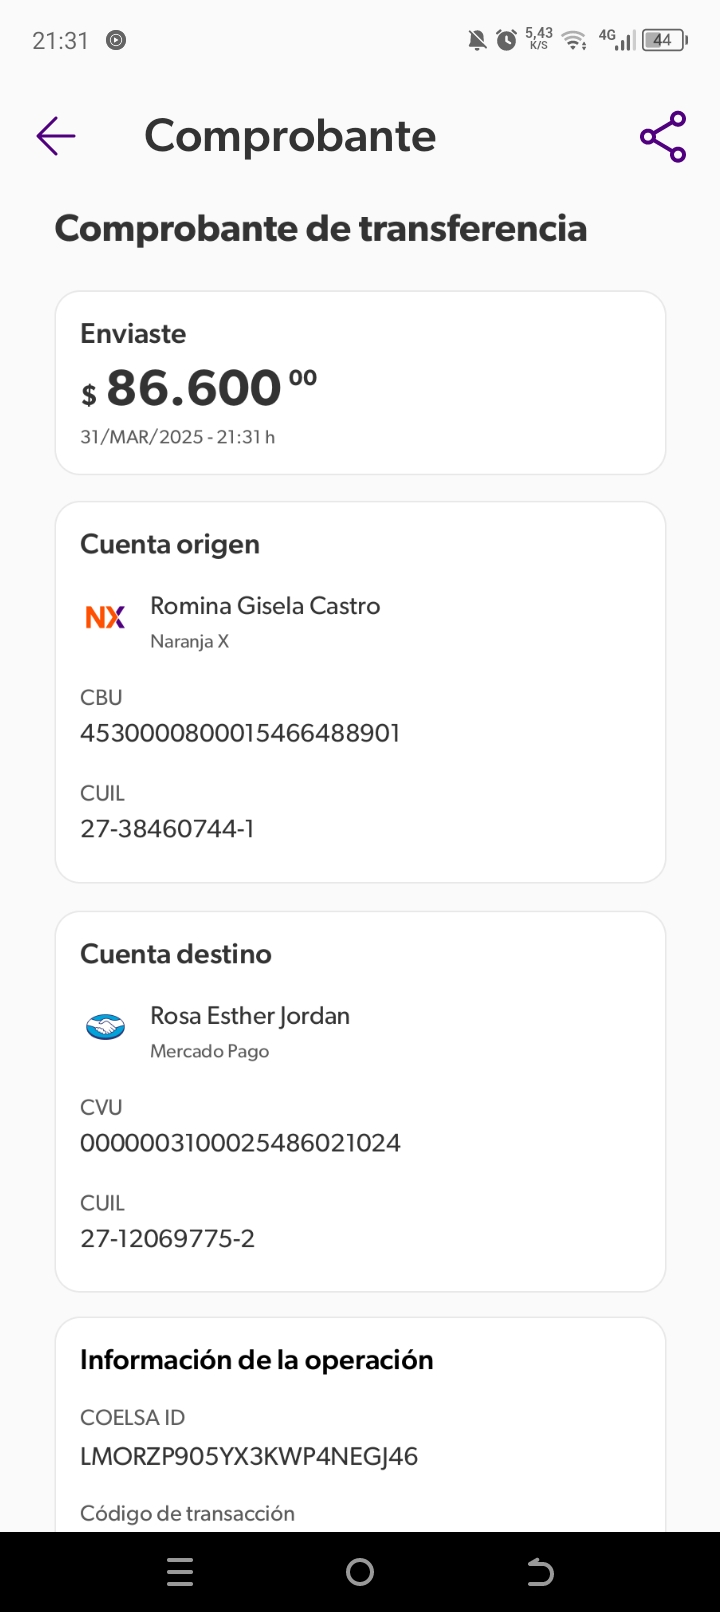Tap the back arrow icon
Image resolution: width=720 pixels, height=1612 pixels.
[56, 136]
